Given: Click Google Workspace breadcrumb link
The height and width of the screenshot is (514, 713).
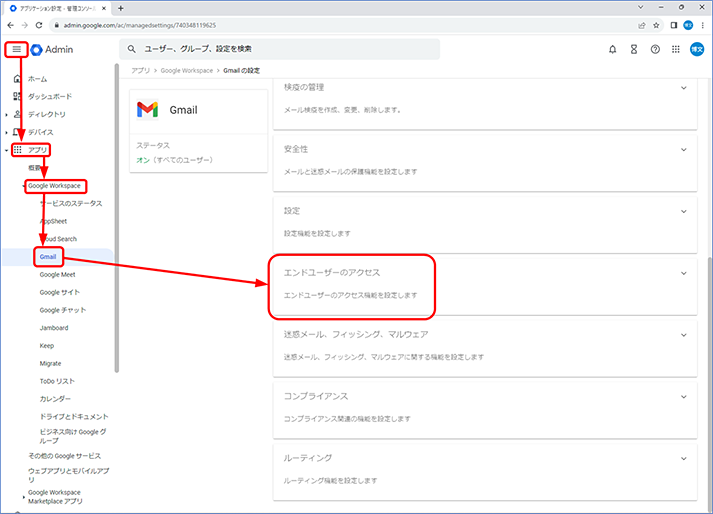Looking at the screenshot, I should click(186, 71).
